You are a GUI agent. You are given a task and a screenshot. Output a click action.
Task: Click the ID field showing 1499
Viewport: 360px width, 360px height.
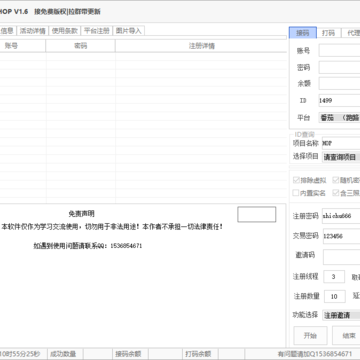tap(339, 100)
